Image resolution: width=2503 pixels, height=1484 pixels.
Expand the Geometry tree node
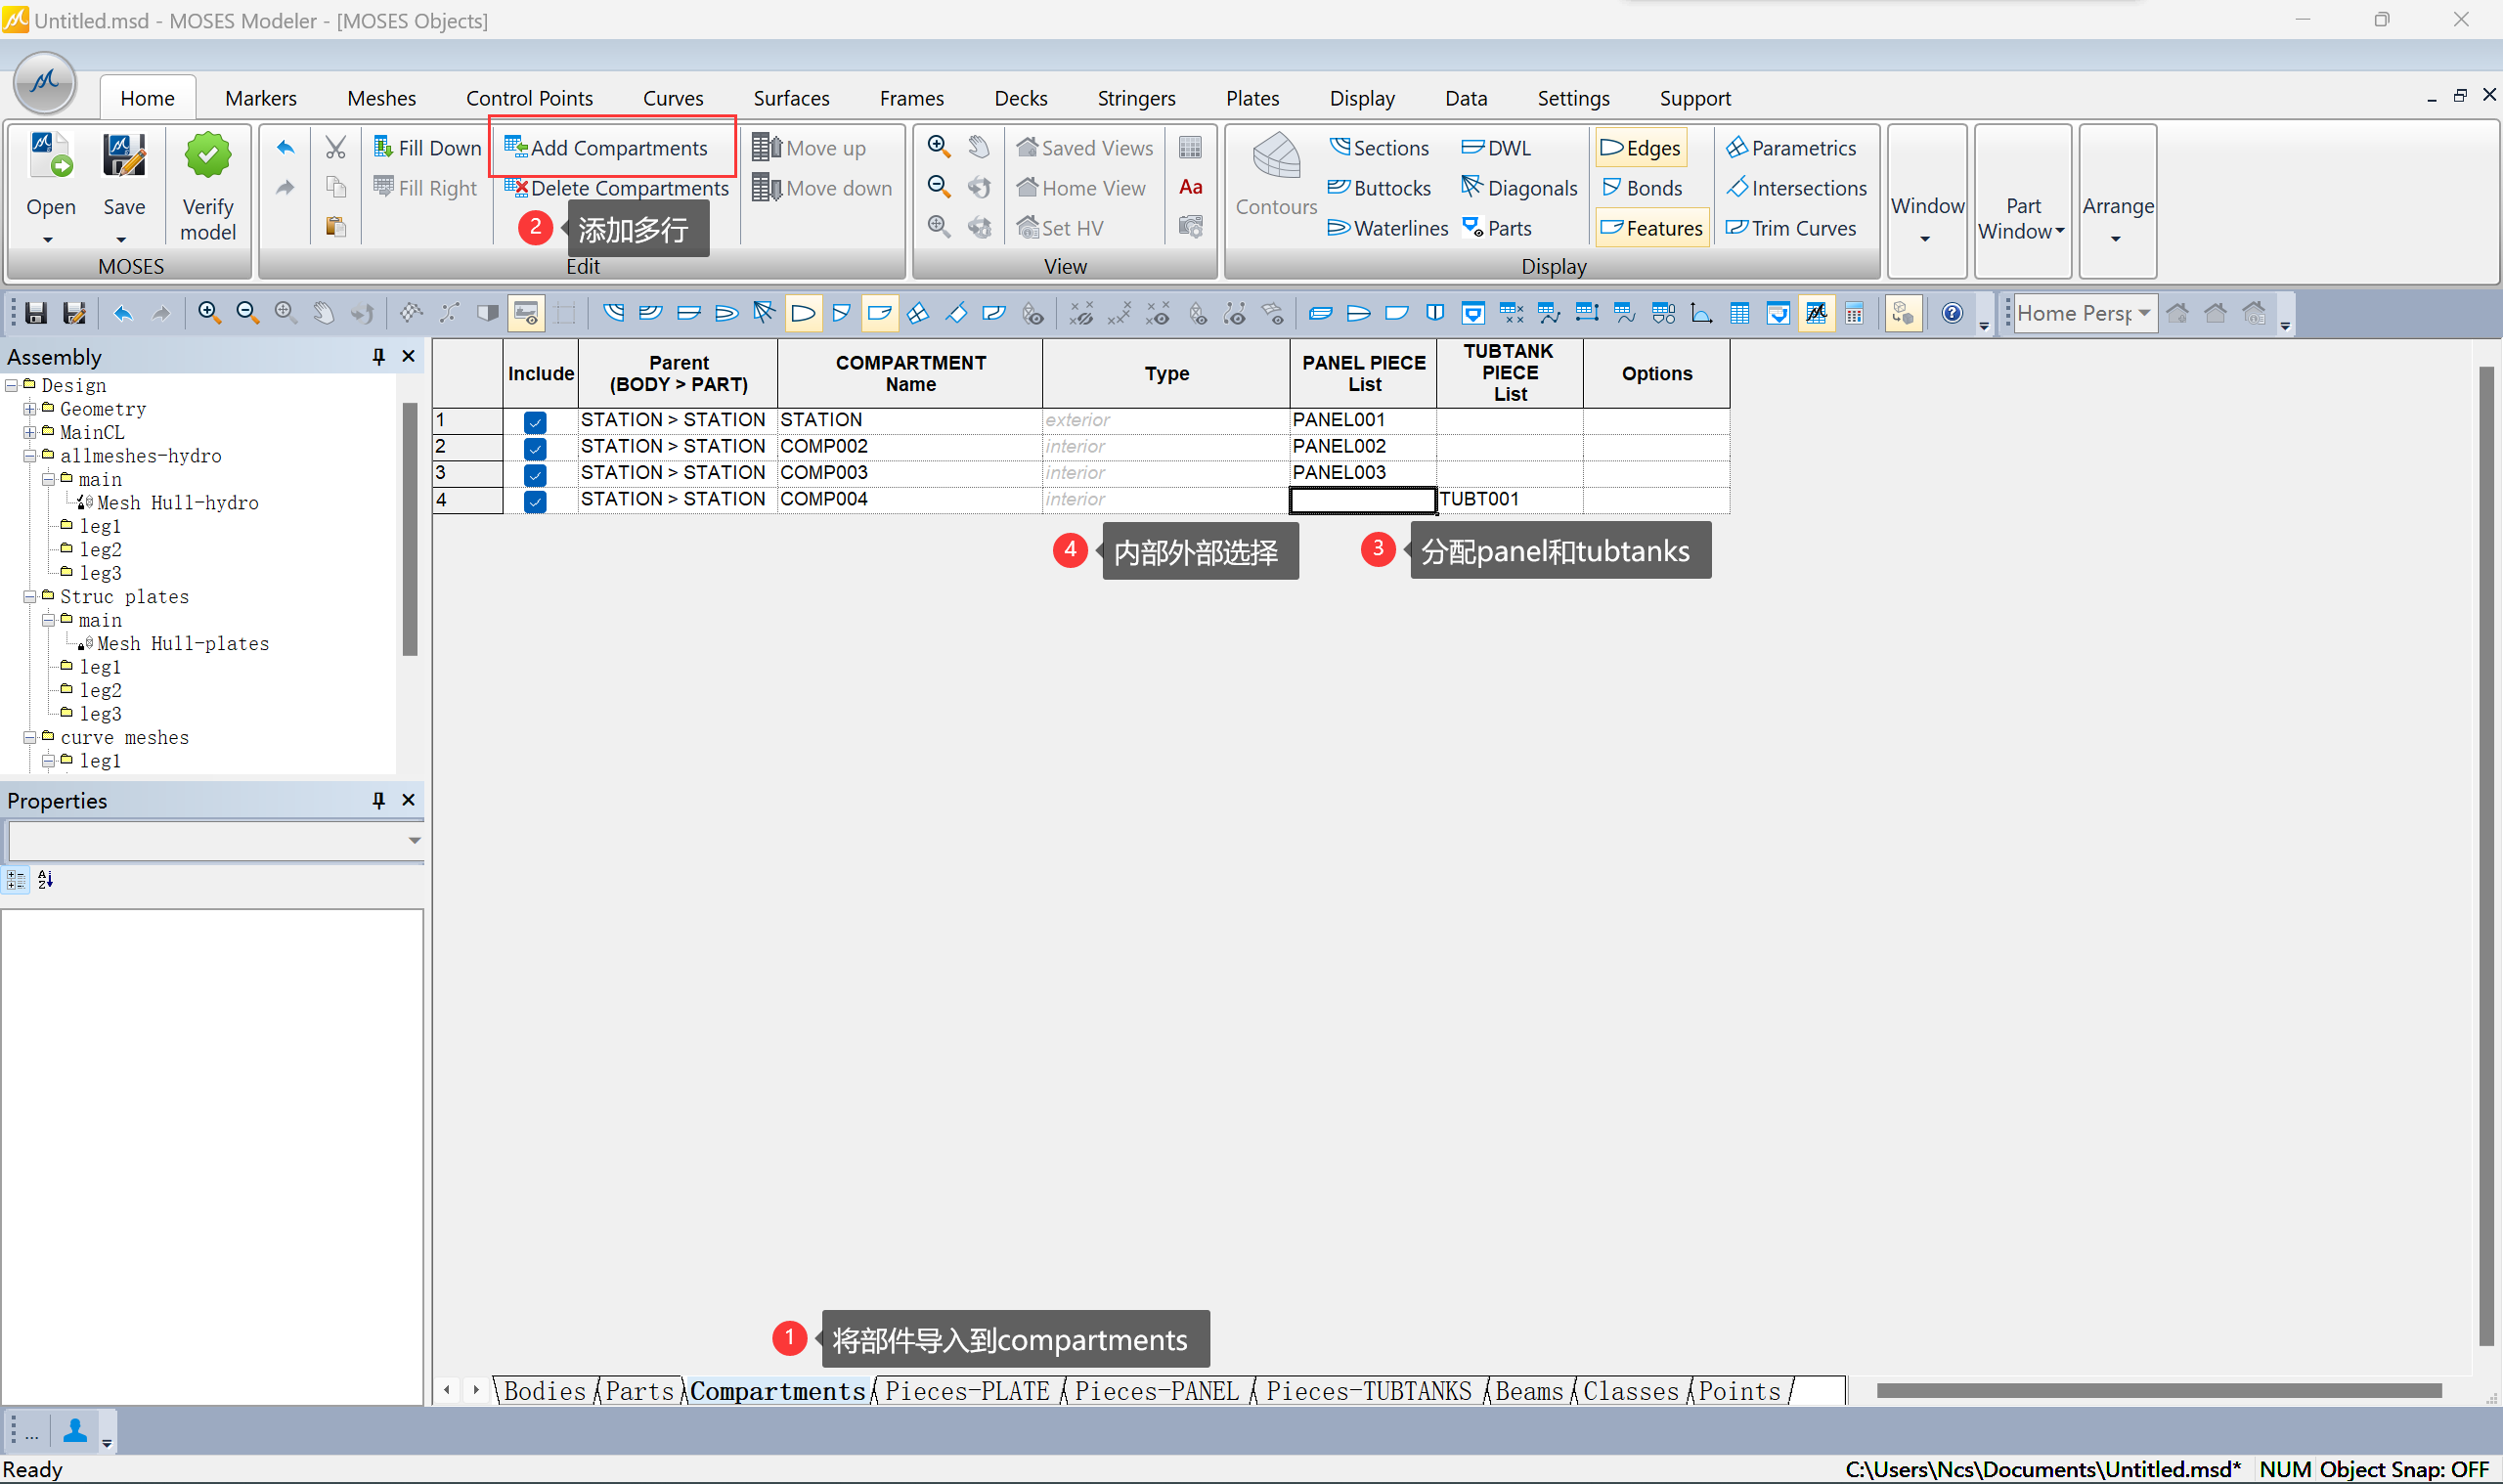[30, 408]
